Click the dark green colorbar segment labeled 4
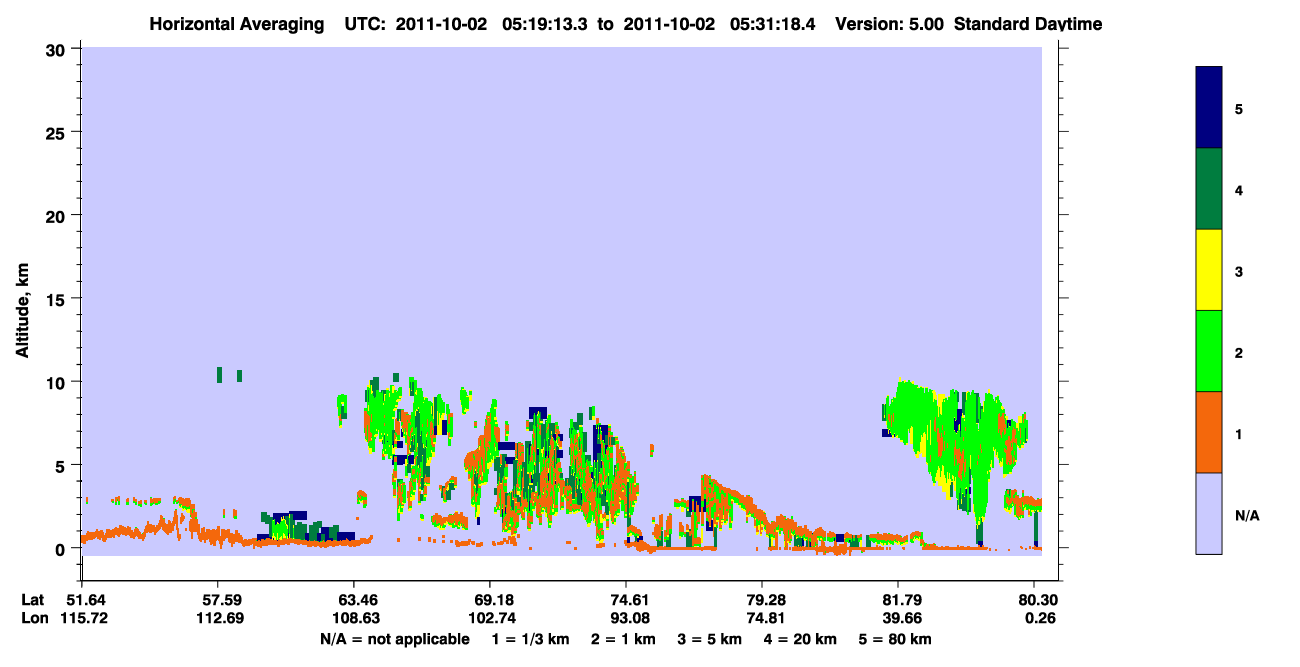Image resolution: width=1300 pixels, height=667 pixels. [1209, 189]
